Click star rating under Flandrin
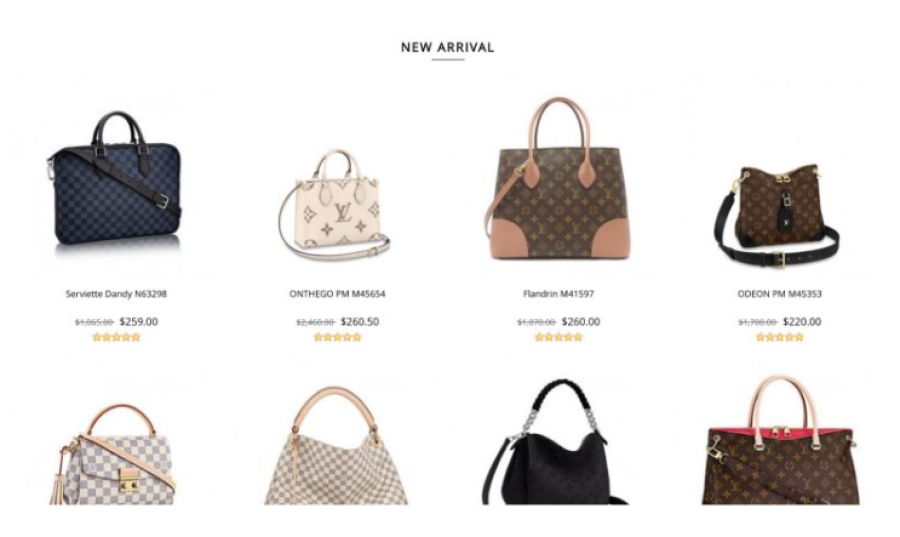The width and height of the screenshot is (900, 537). pos(558,337)
